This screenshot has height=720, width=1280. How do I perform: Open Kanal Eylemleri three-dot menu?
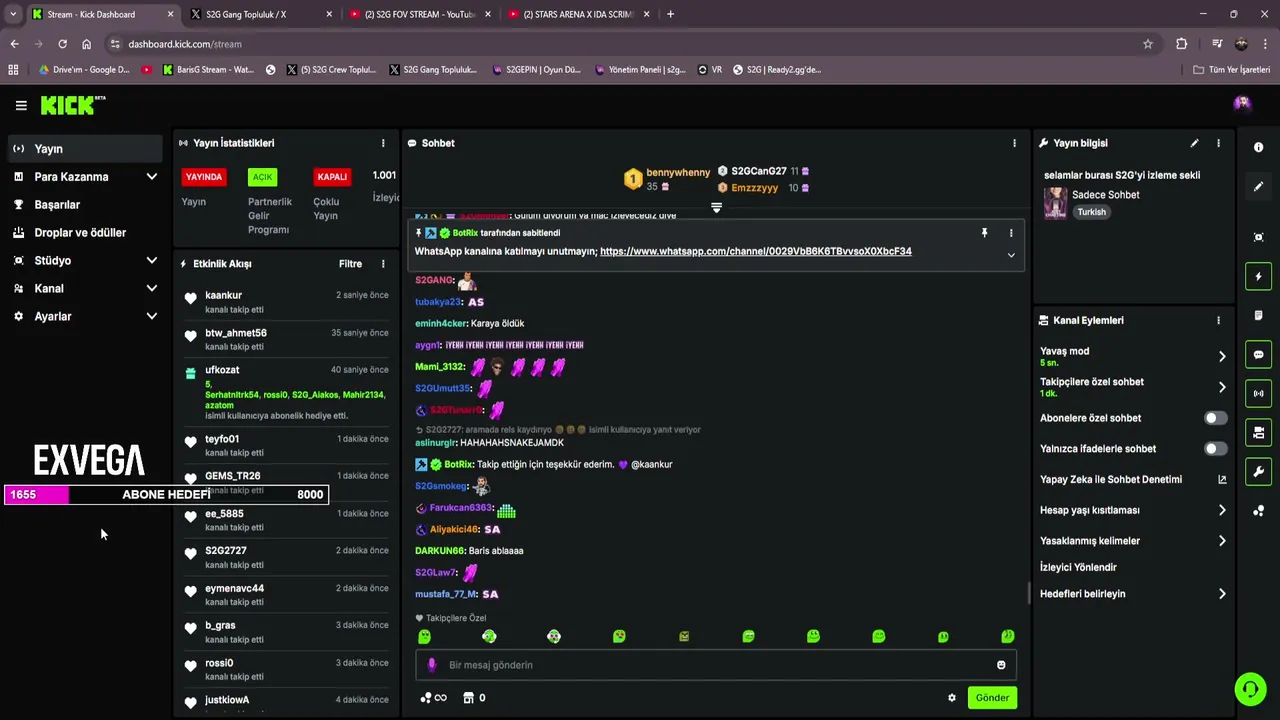coord(1218,320)
